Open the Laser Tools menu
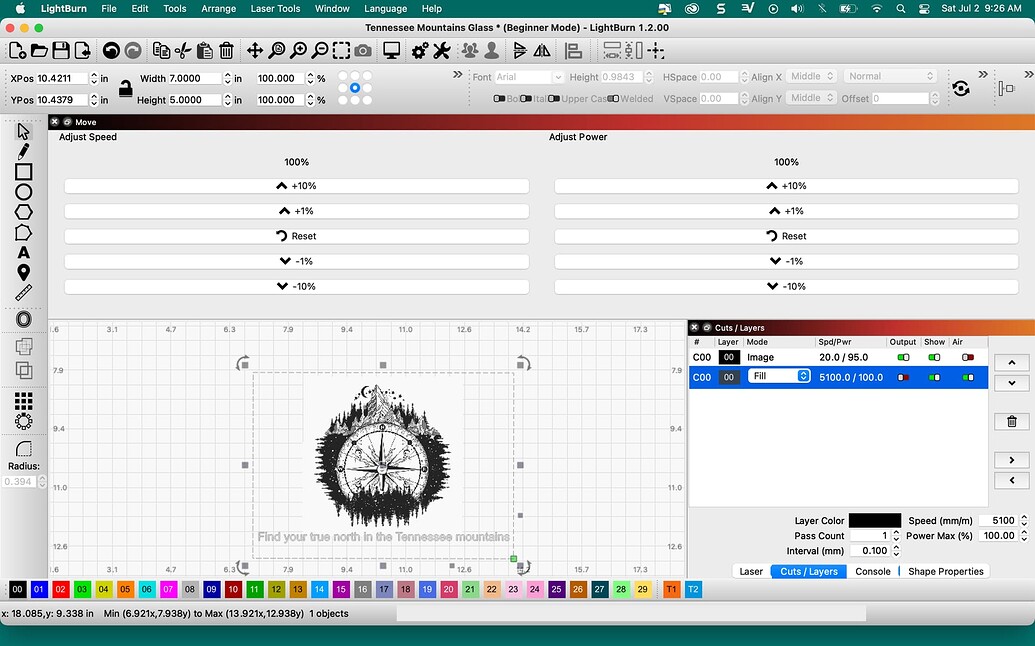This screenshot has width=1035, height=646. click(x=275, y=8)
